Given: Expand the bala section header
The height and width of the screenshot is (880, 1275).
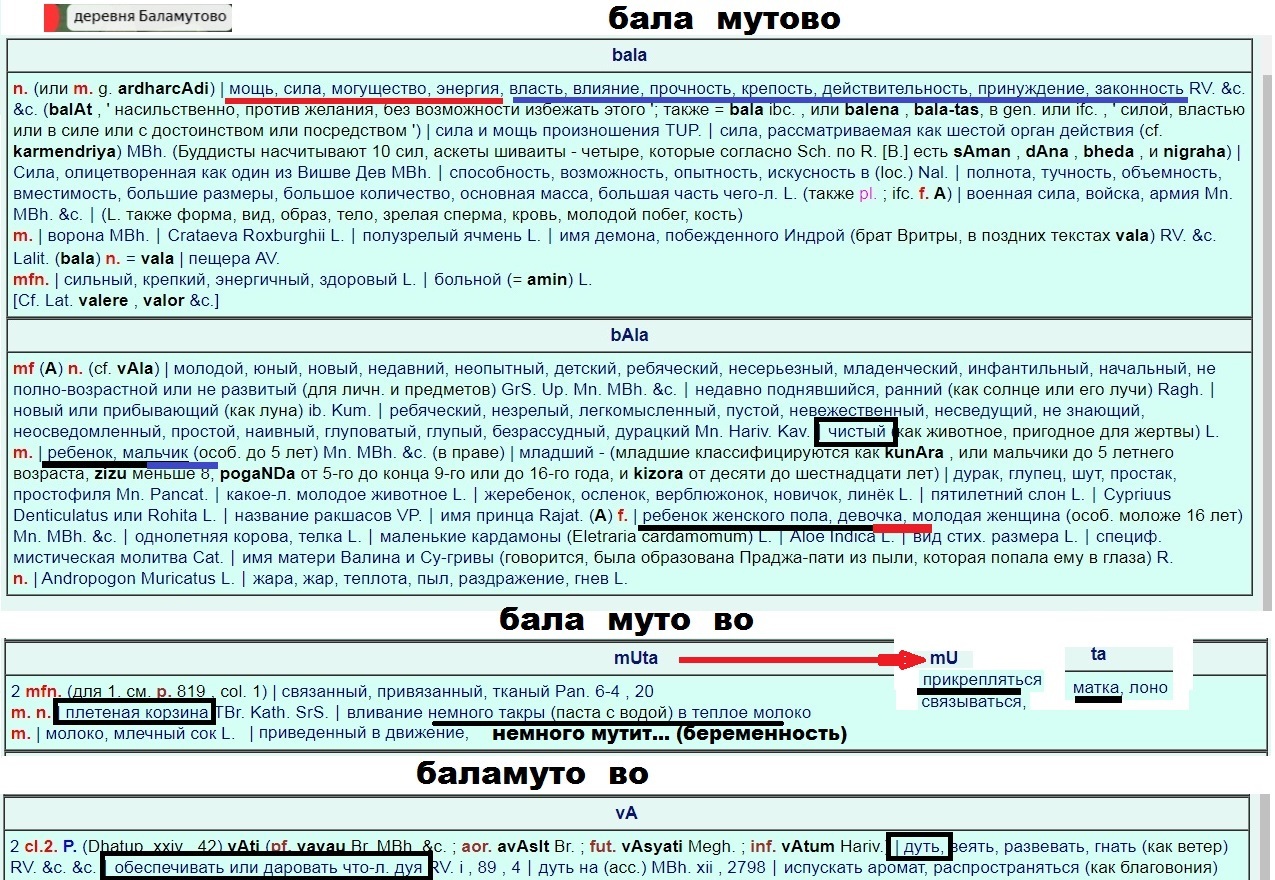Looking at the screenshot, I should 629,55.
